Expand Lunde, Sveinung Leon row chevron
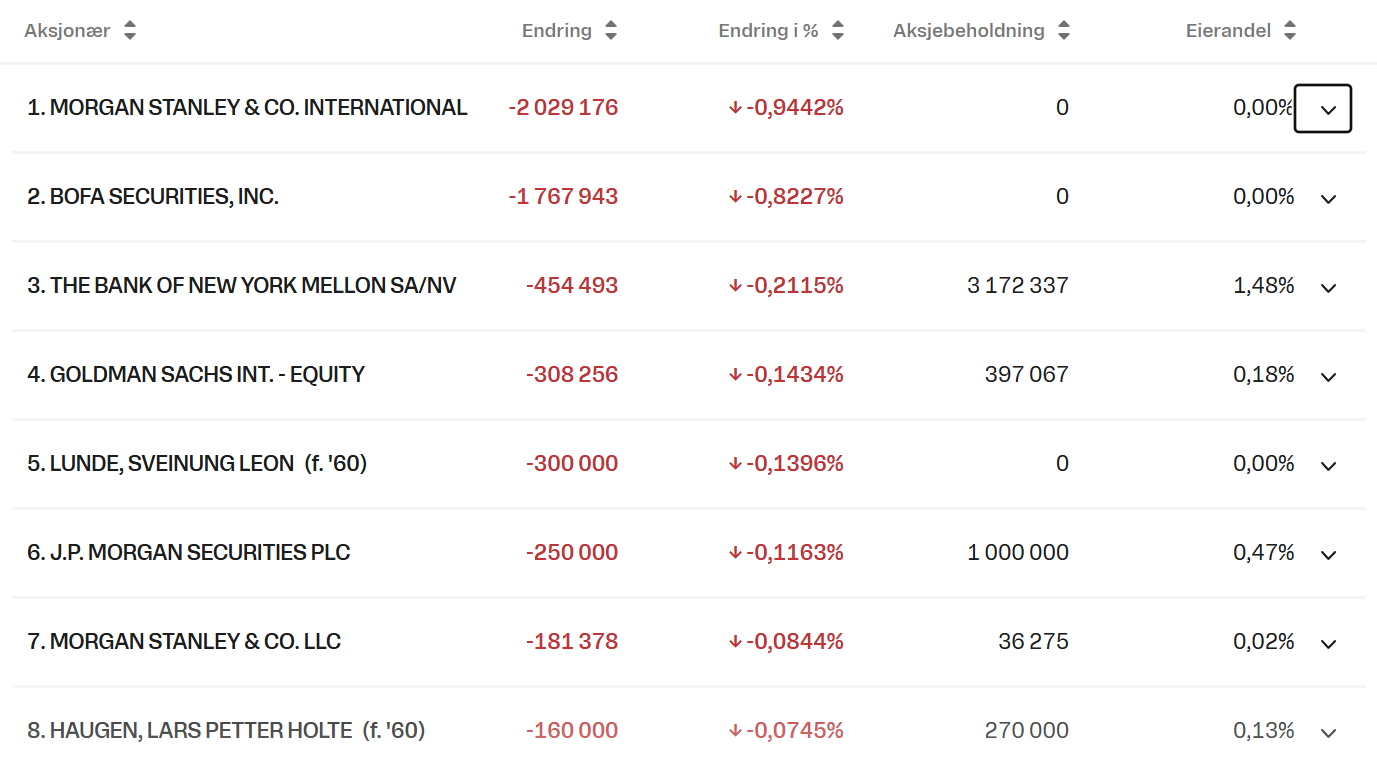Viewport: 1377px width, 773px height. tap(1328, 465)
